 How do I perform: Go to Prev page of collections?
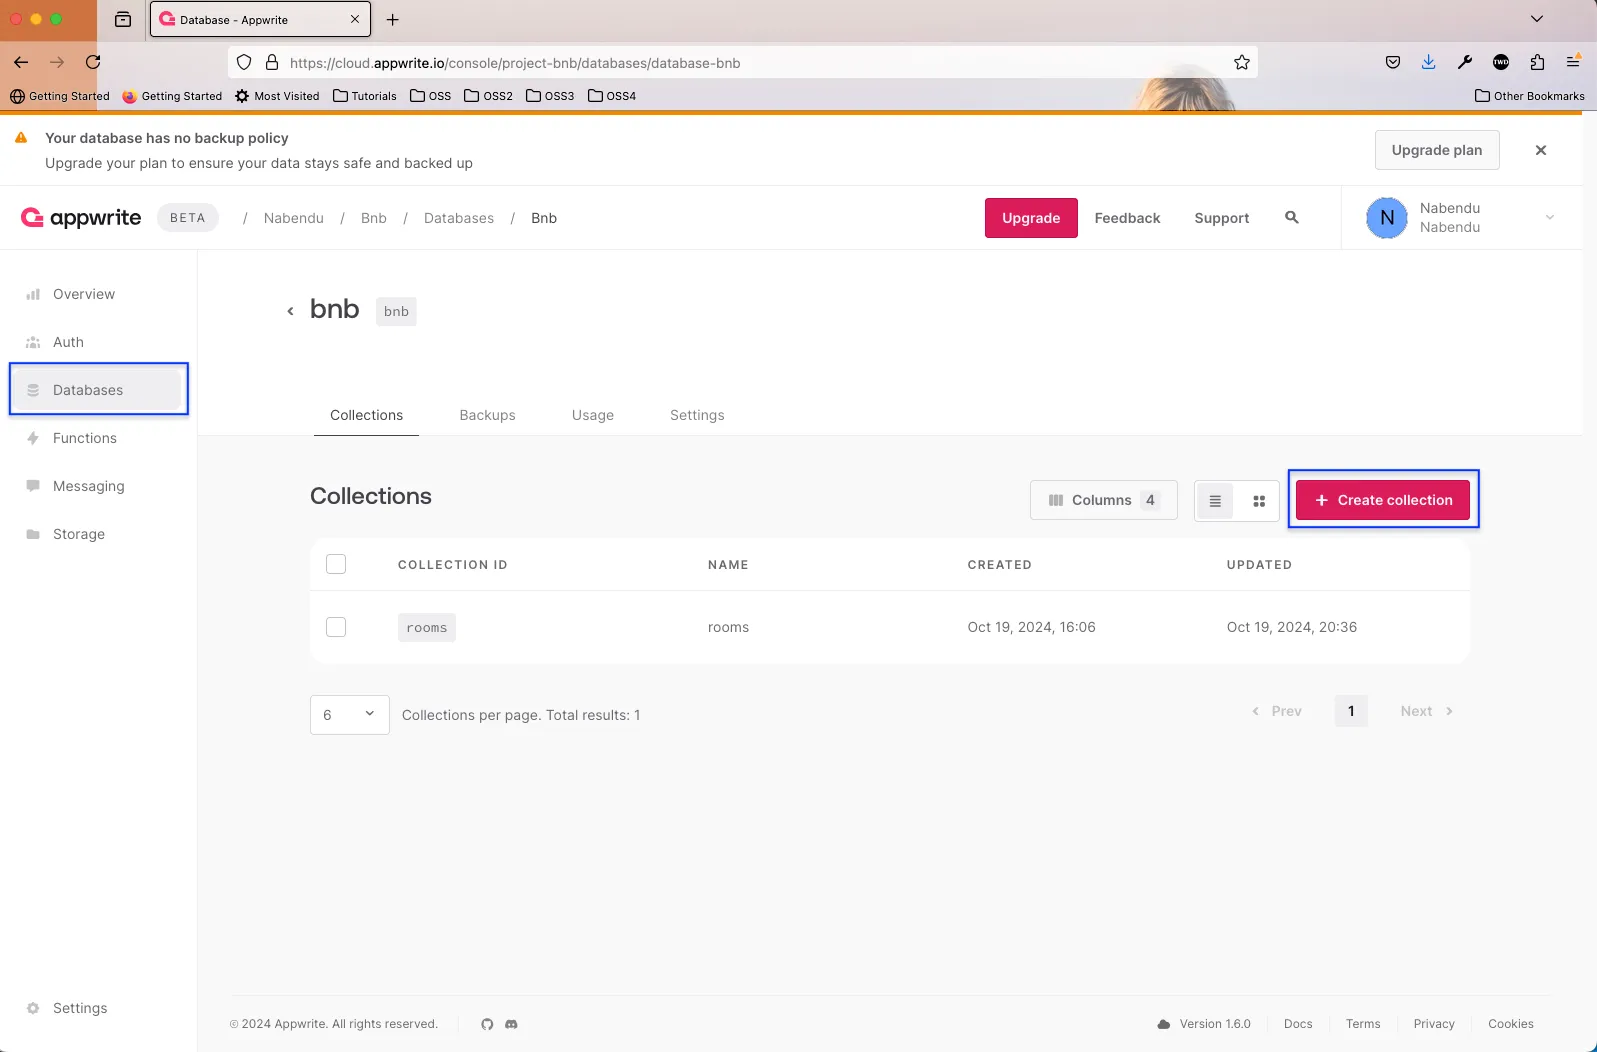(1277, 711)
